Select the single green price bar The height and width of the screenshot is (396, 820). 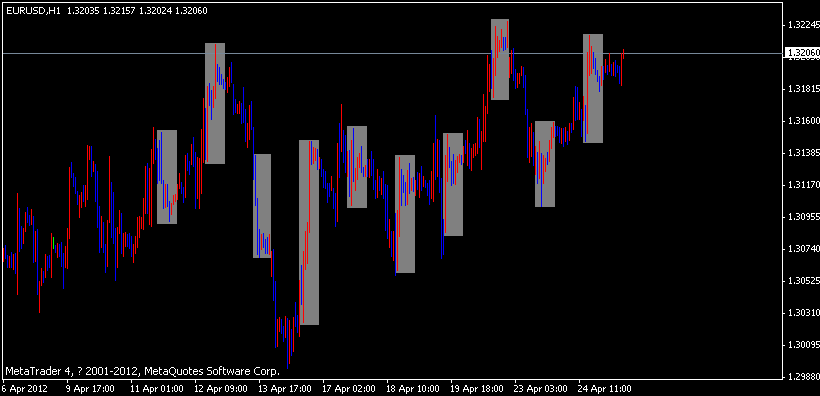tap(53, 243)
